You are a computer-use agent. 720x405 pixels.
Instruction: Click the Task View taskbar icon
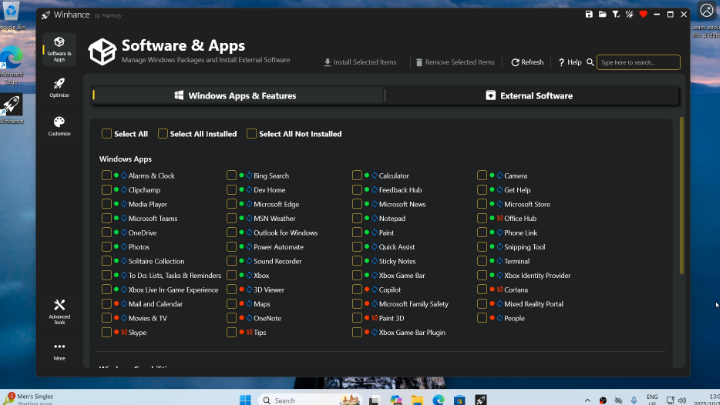click(x=374, y=400)
